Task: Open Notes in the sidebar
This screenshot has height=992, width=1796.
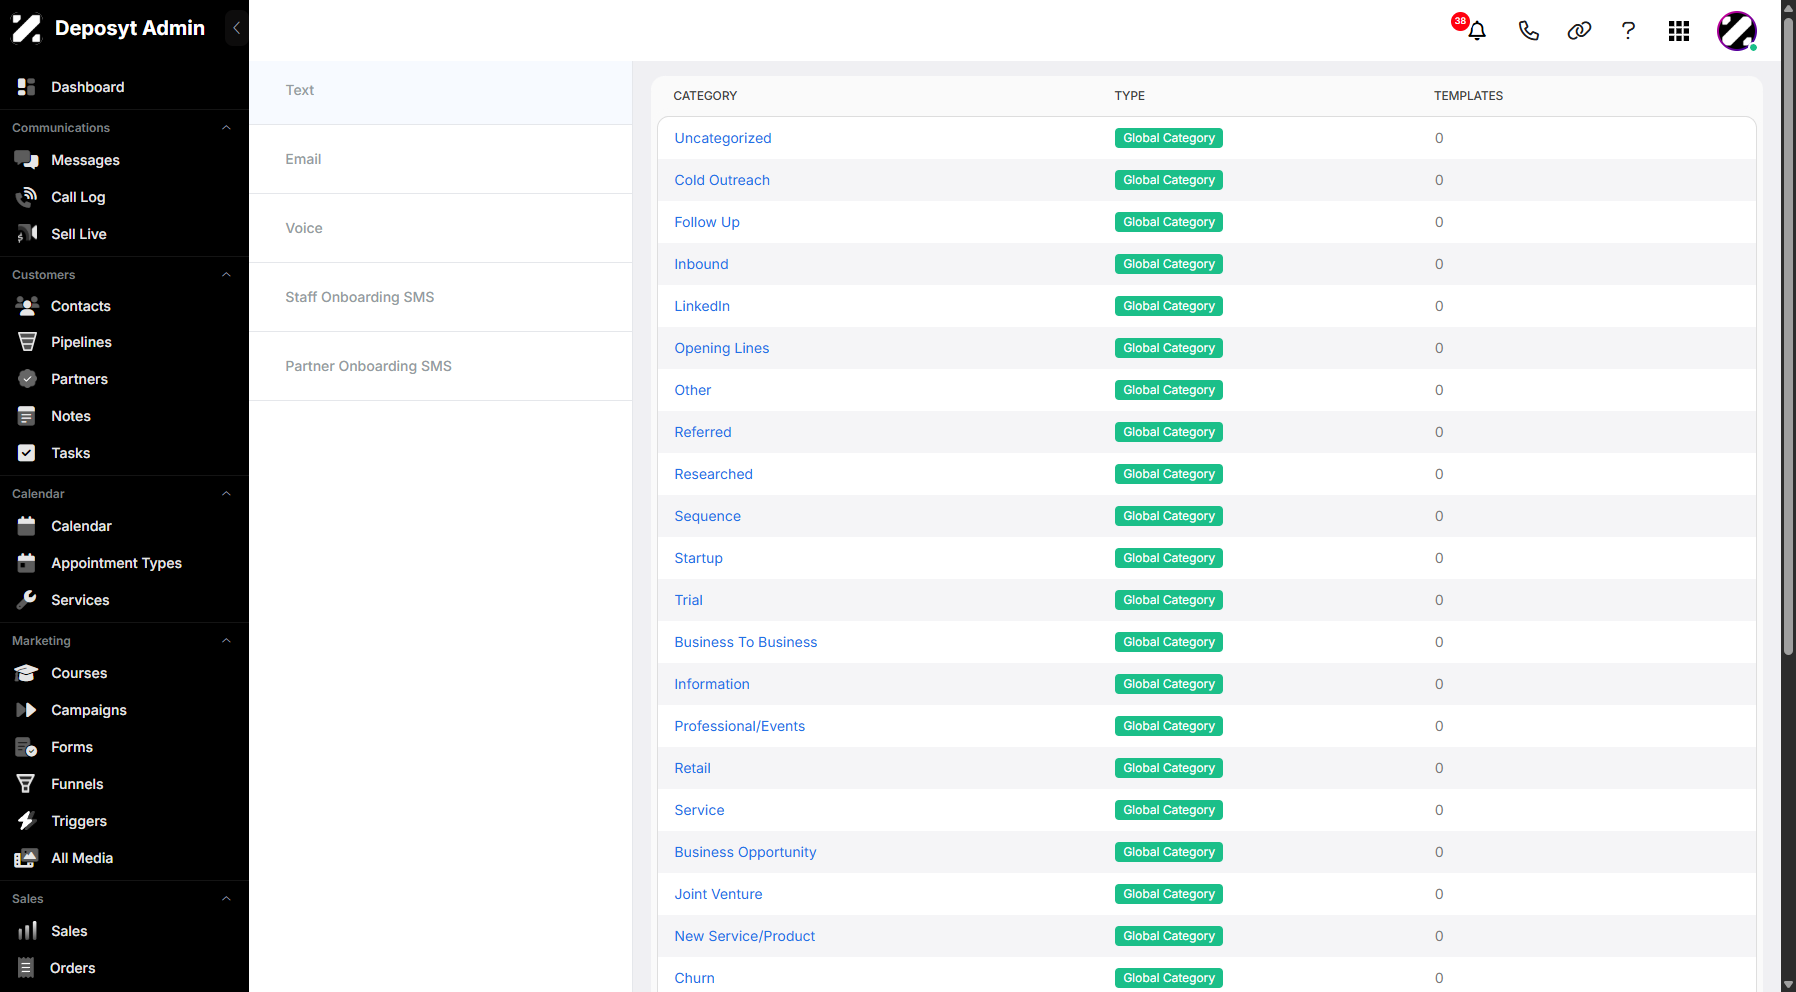Action: click(x=70, y=416)
